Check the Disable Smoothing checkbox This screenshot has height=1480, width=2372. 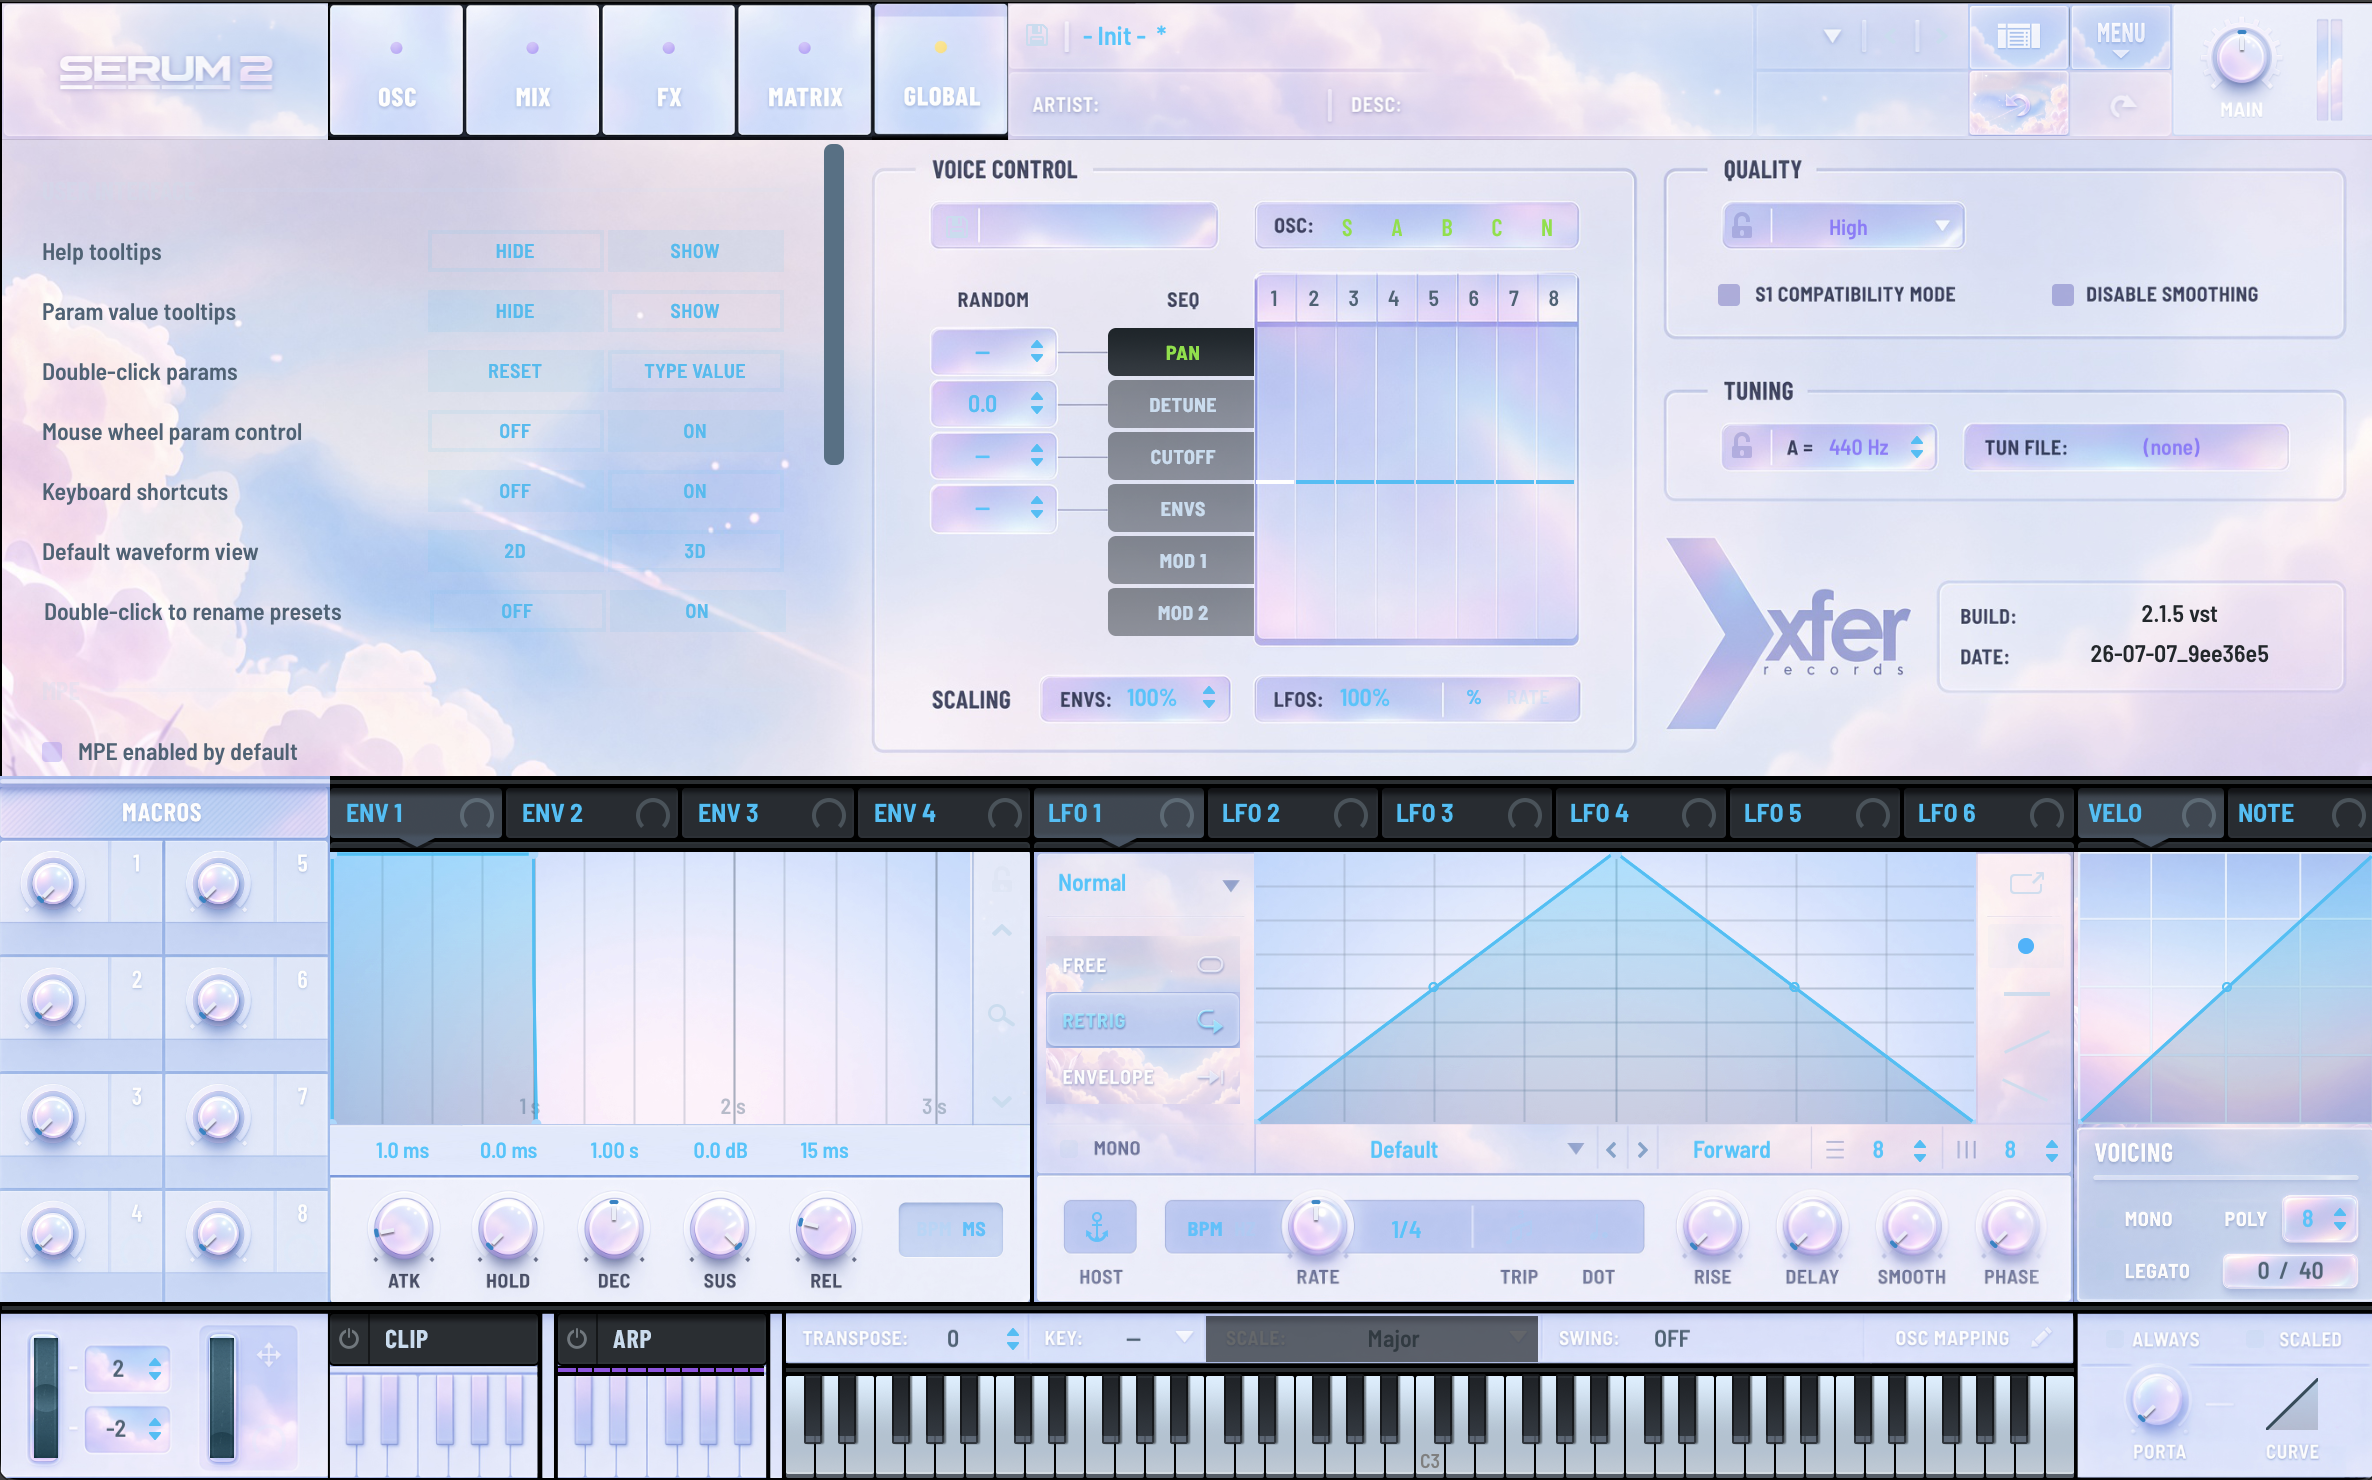tap(2063, 295)
